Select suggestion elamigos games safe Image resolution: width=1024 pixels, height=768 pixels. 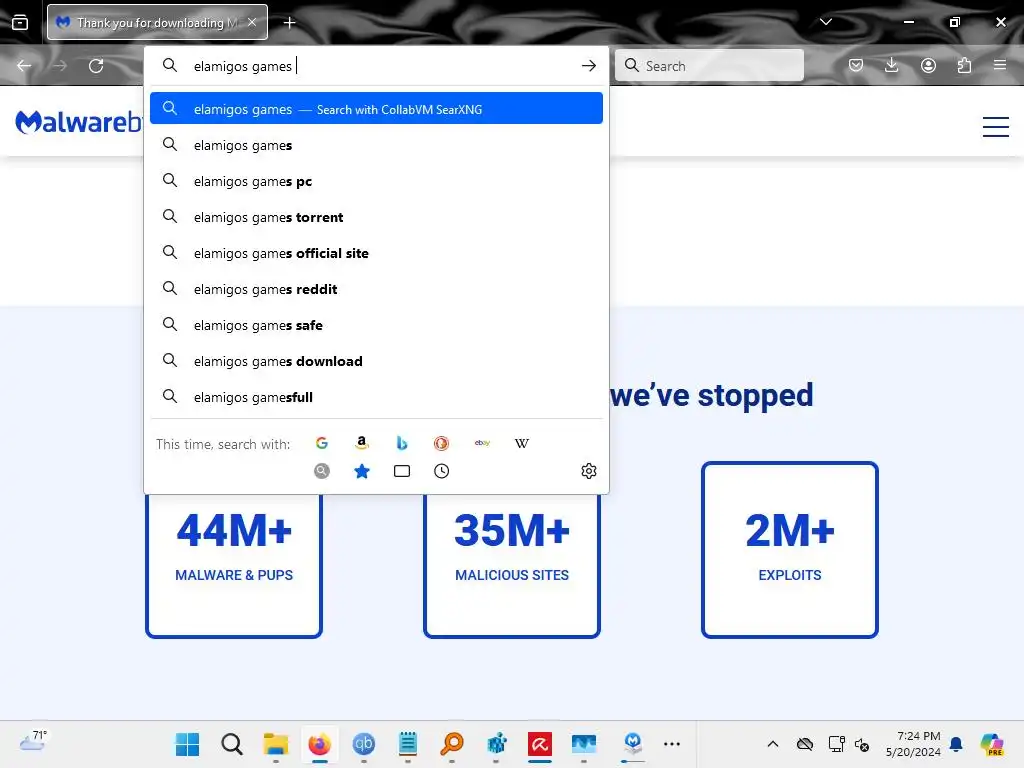coord(376,325)
